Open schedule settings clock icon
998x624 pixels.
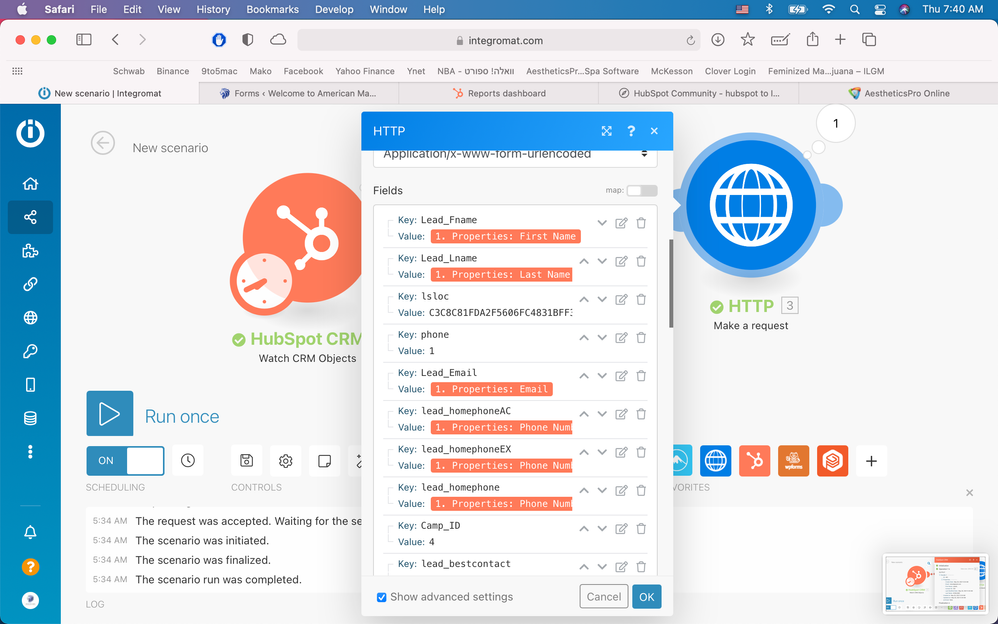pyautogui.click(x=188, y=460)
